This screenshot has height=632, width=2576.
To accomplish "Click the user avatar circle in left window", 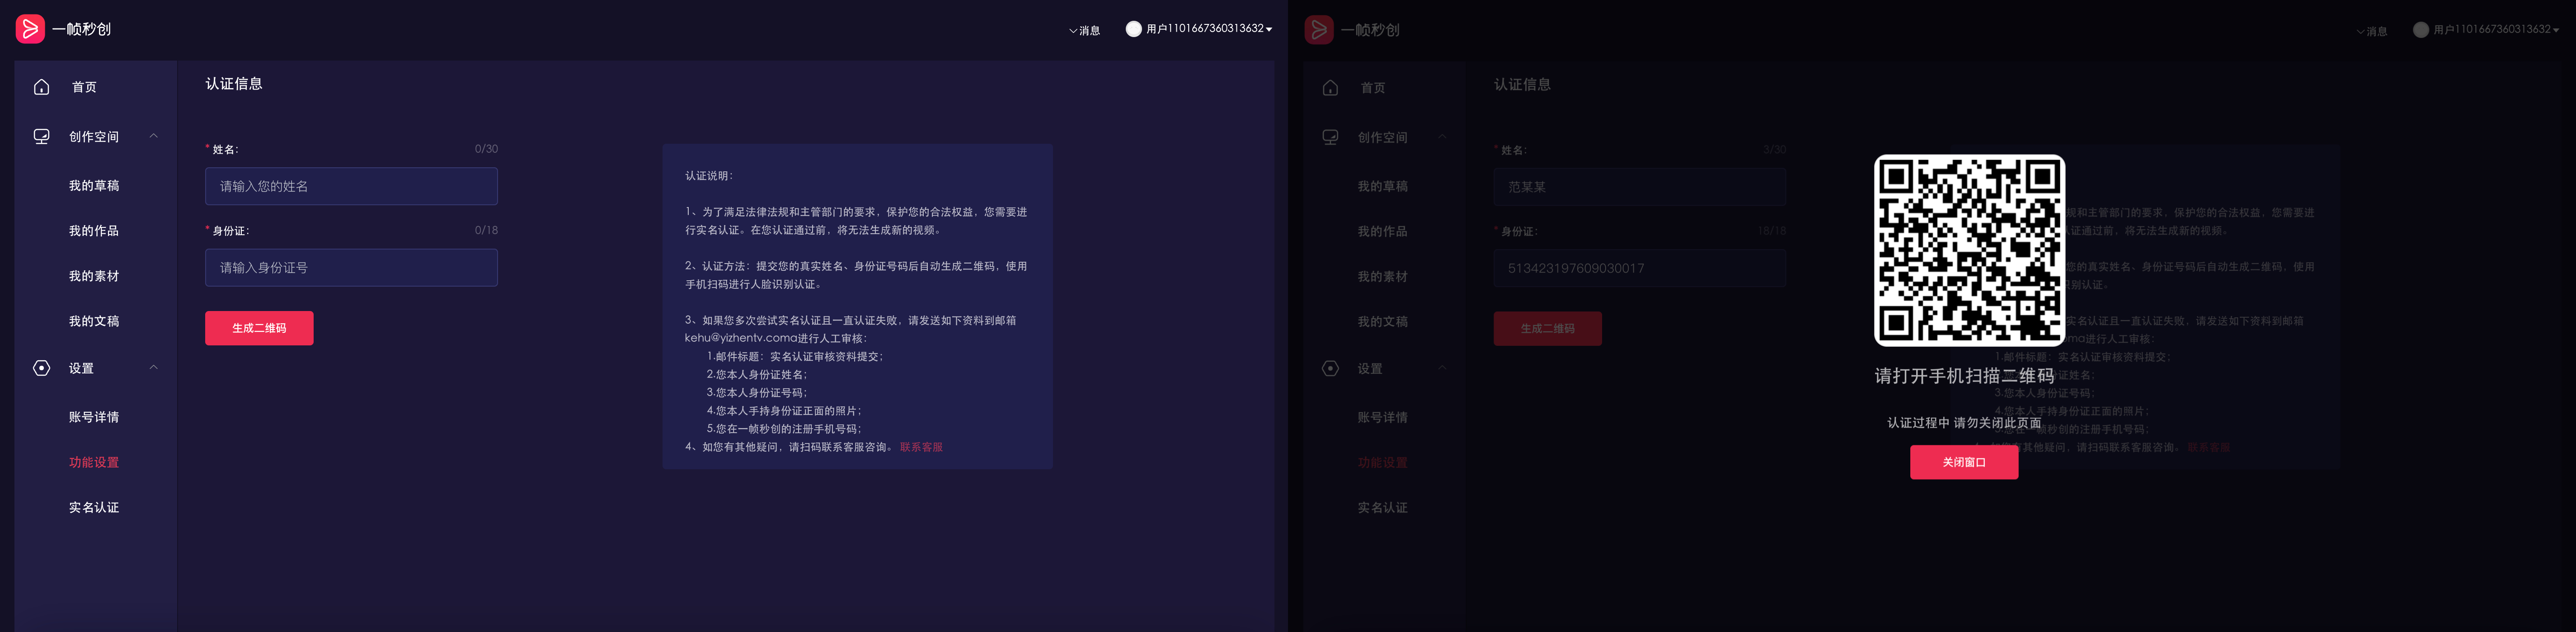I will (x=1133, y=29).
